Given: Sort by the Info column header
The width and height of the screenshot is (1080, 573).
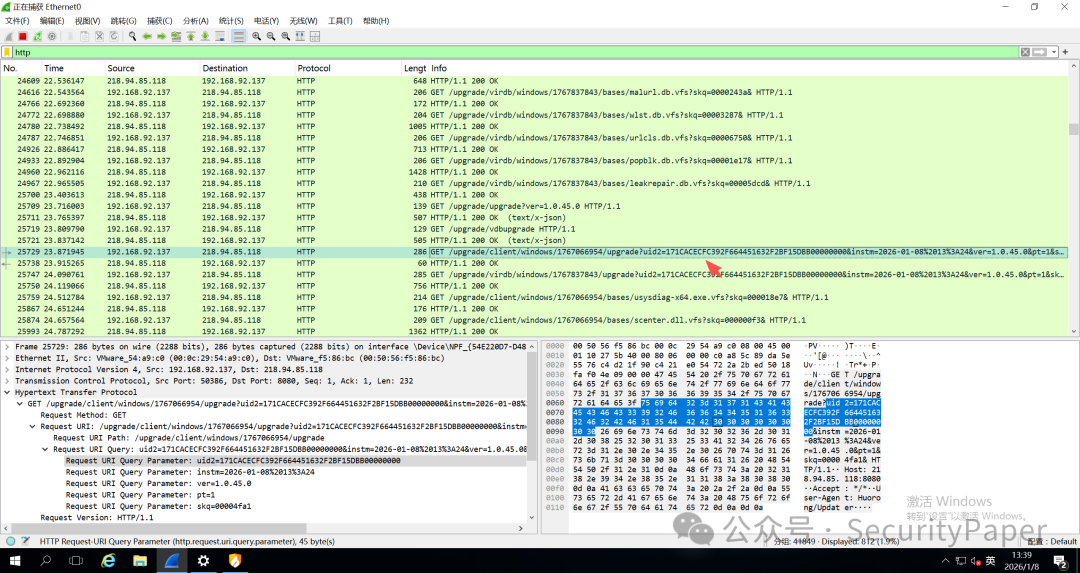Looking at the screenshot, I should [748, 68].
